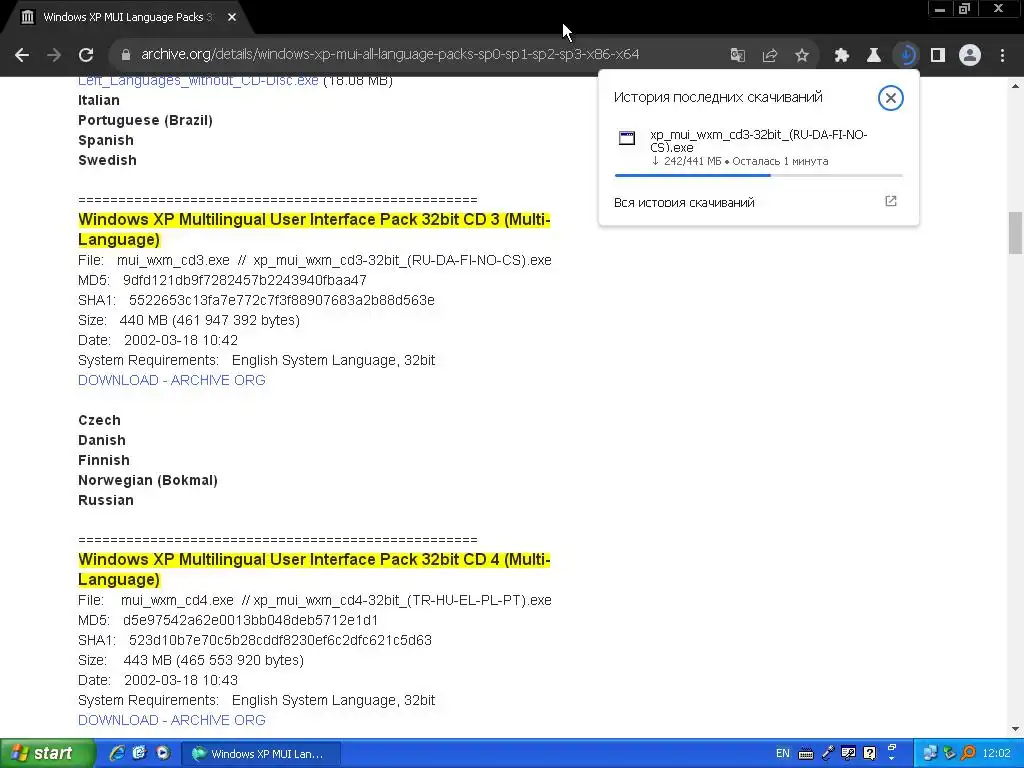Screen dimensions: 1024x768
Task: Click scrollbar up arrow
Action: (x=1016, y=86)
